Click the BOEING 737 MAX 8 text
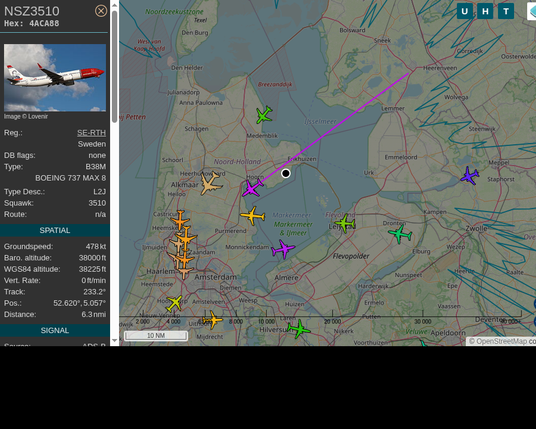 70,178
